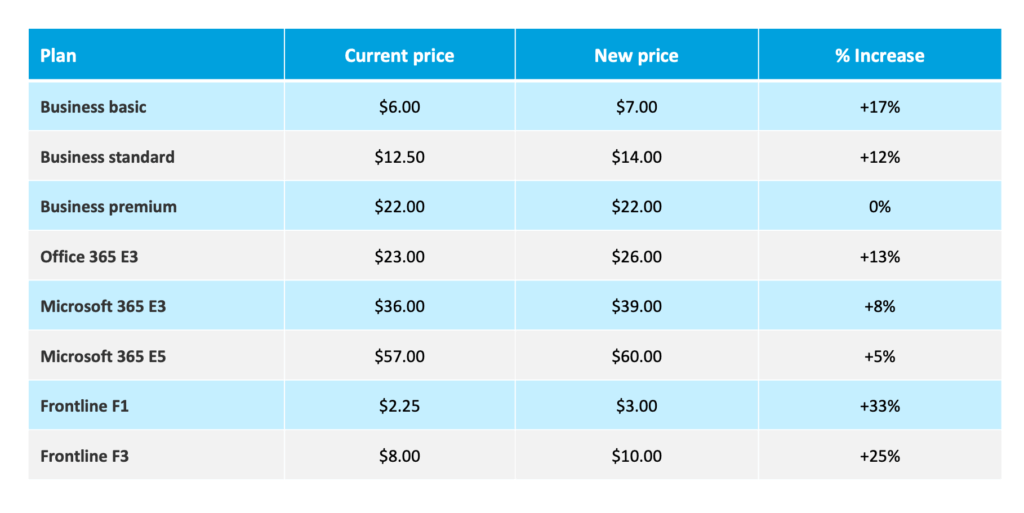
Task: Click the Microsoft 365 E3 row label
Action: click(x=103, y=306)
